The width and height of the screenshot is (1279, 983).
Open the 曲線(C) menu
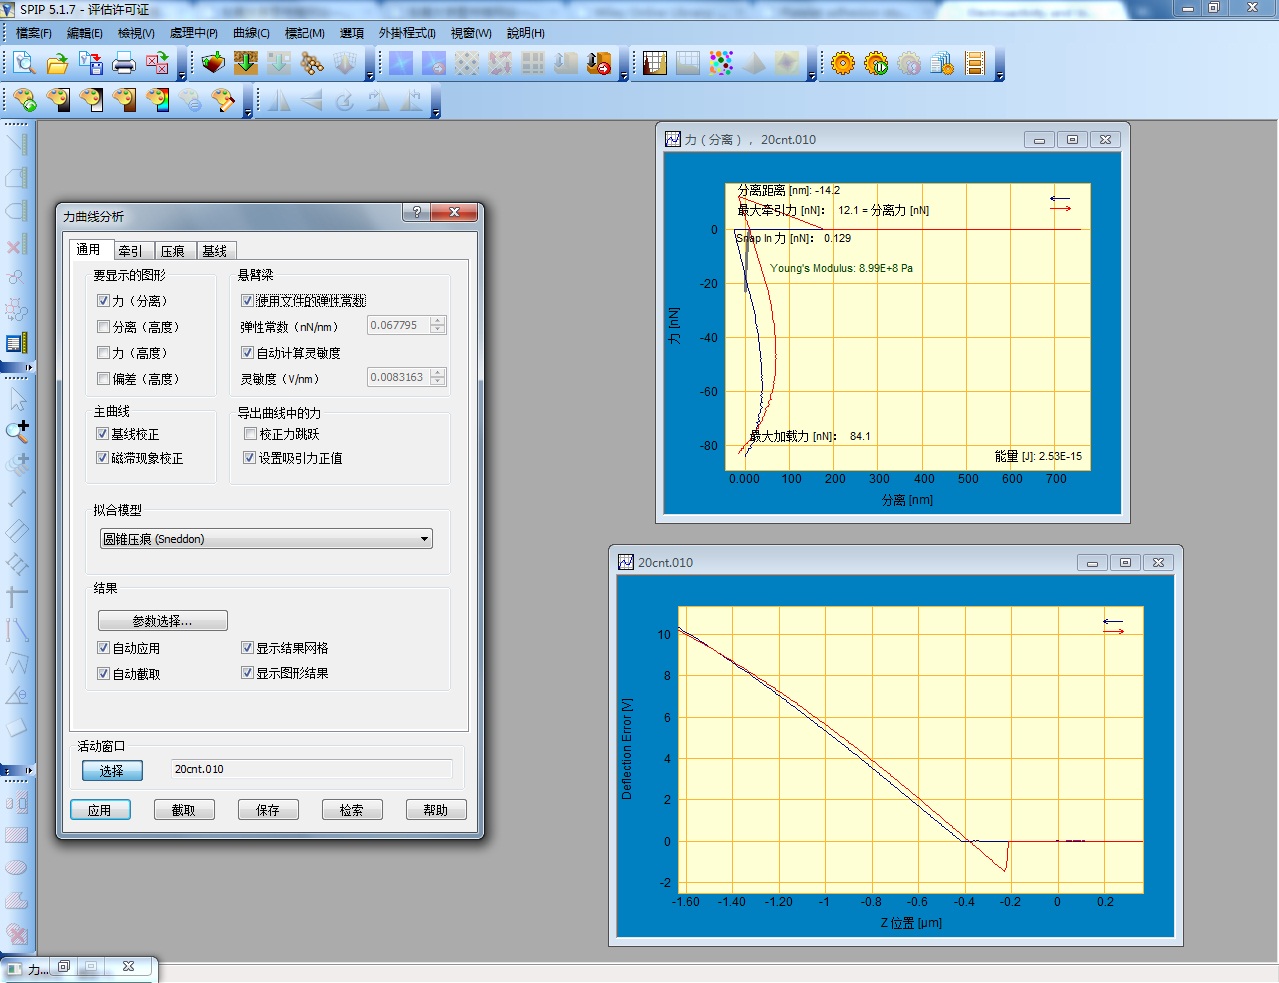(x=251, y=33)
